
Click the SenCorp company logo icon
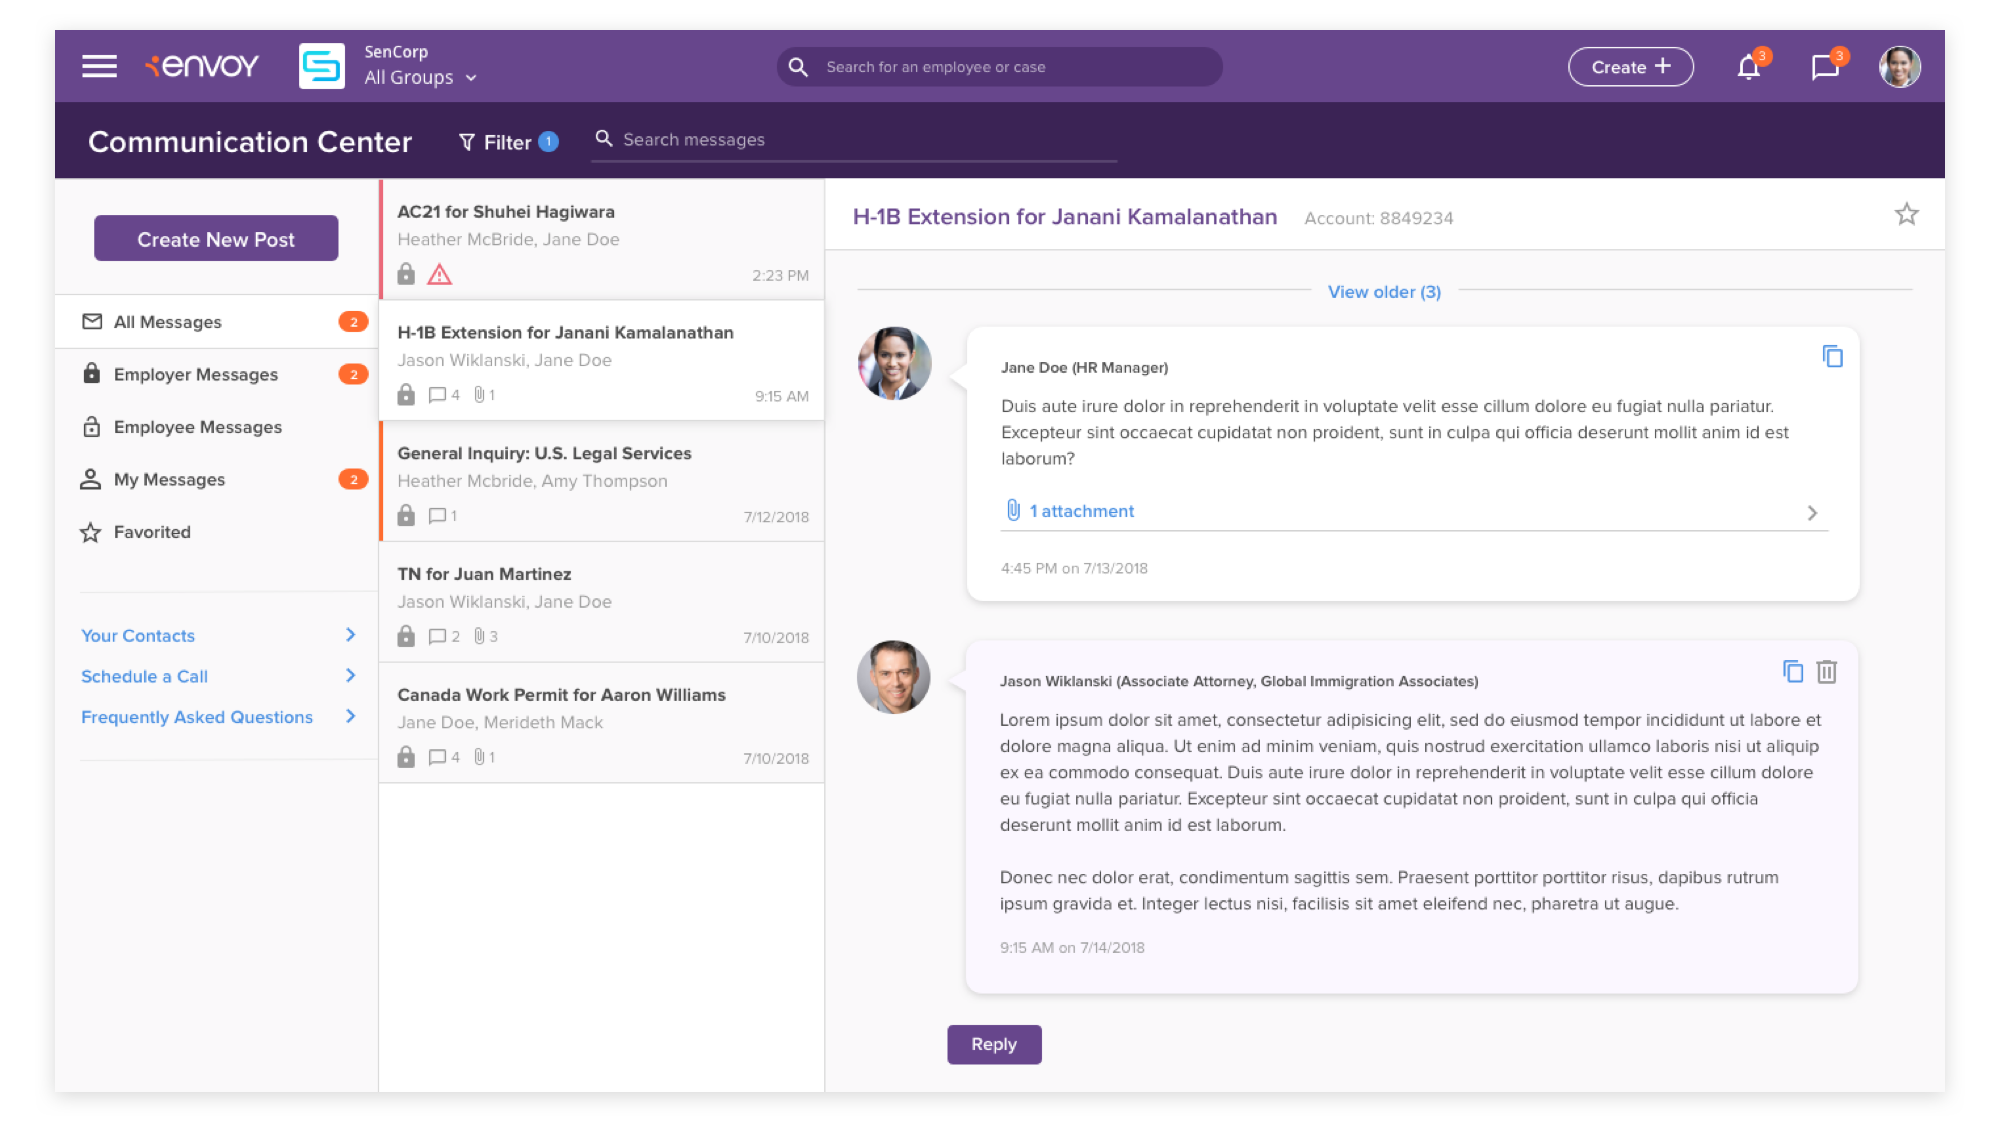point(321,66)
